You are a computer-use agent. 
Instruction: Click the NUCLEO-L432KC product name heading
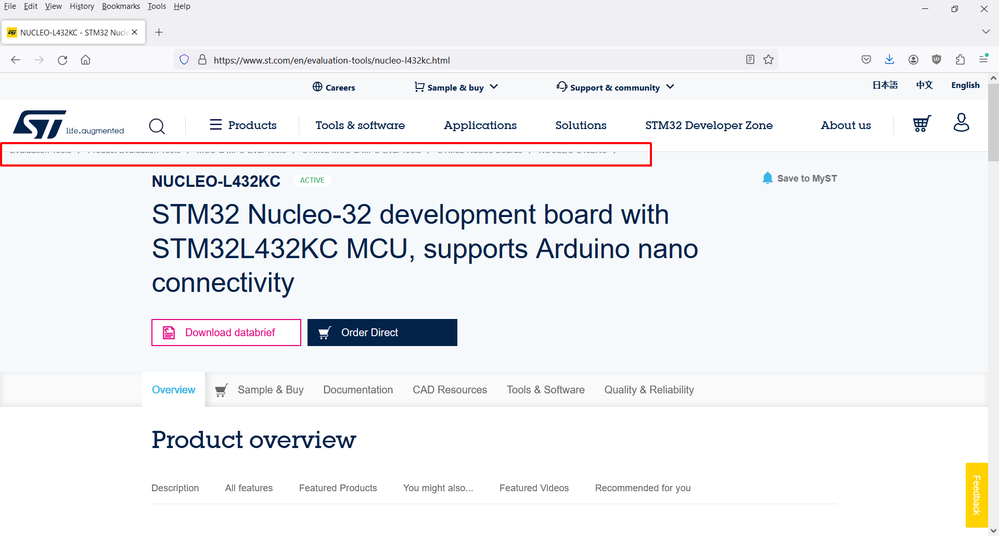216,182
